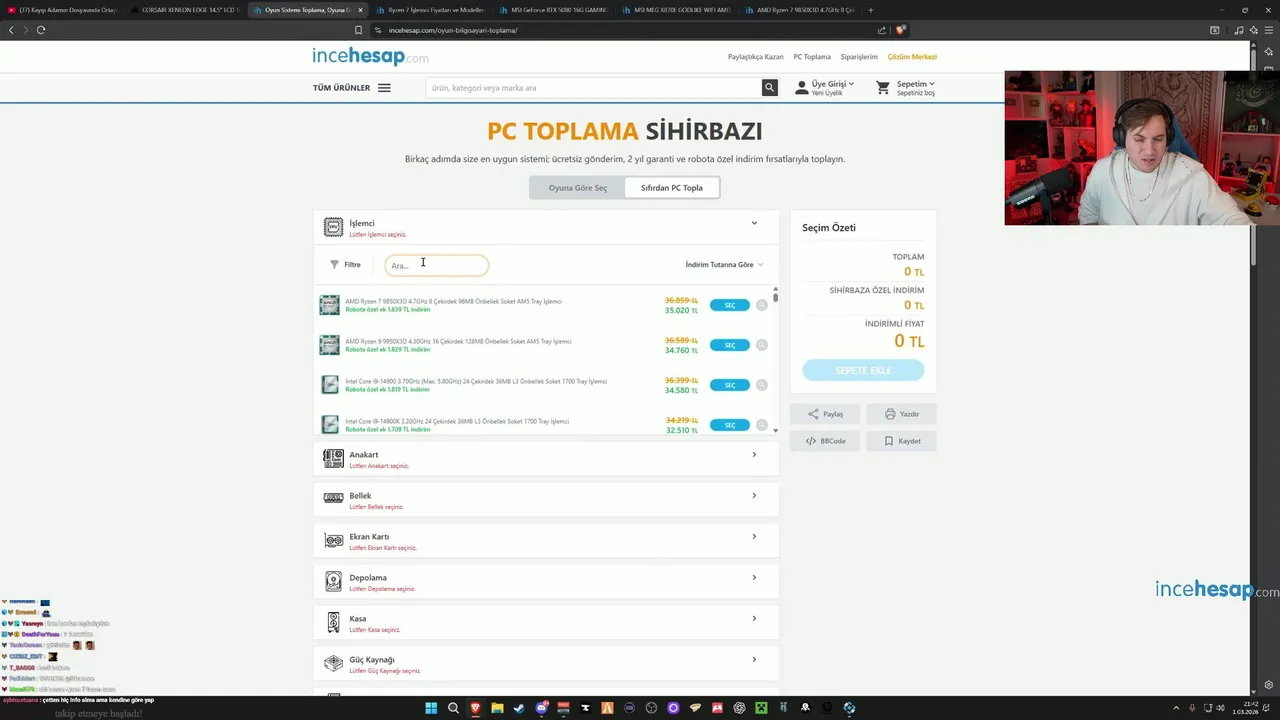
Task: Open Discord from the taskbar
Action: point(542,708)
